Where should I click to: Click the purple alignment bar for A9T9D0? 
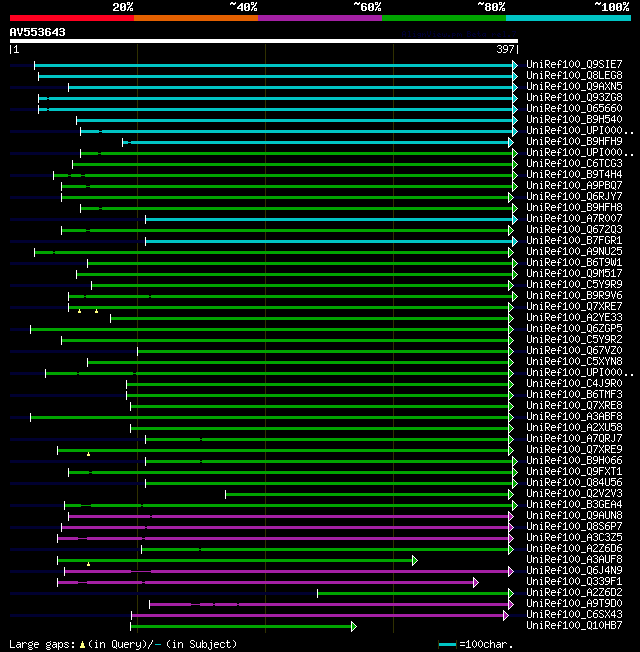tap(329, 604)
